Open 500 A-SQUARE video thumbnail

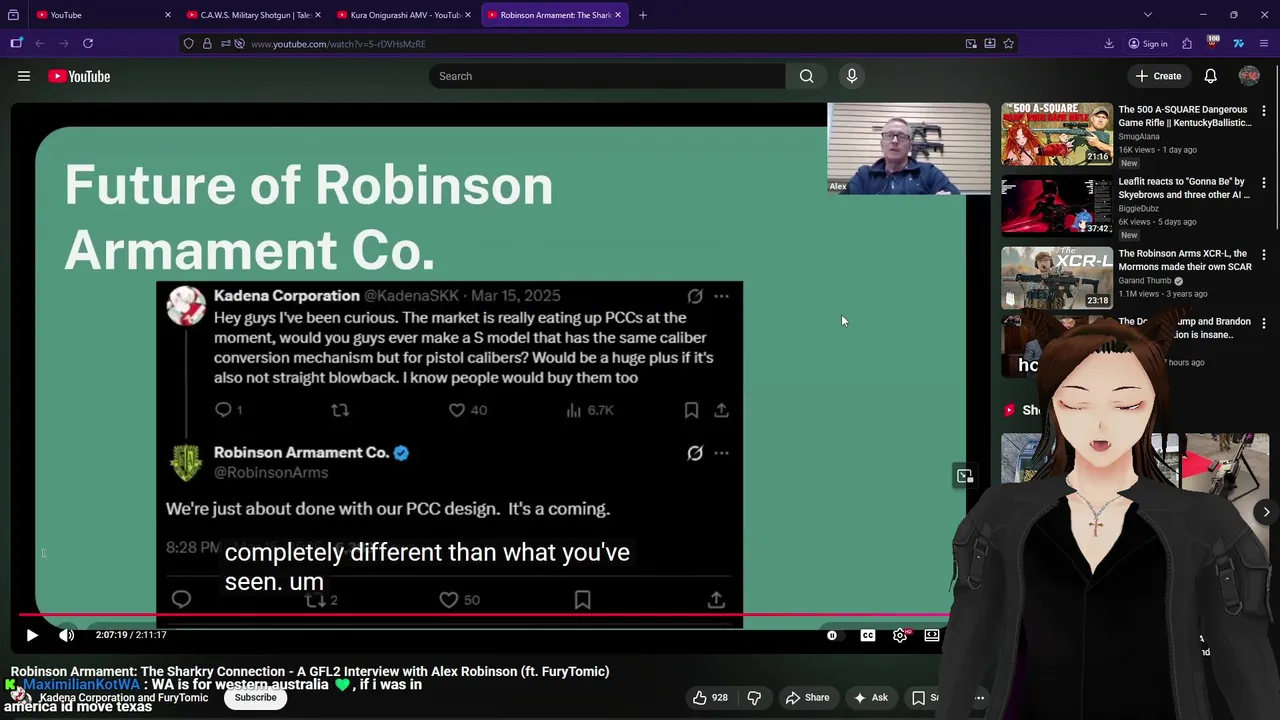click(x=1057, y=134)
